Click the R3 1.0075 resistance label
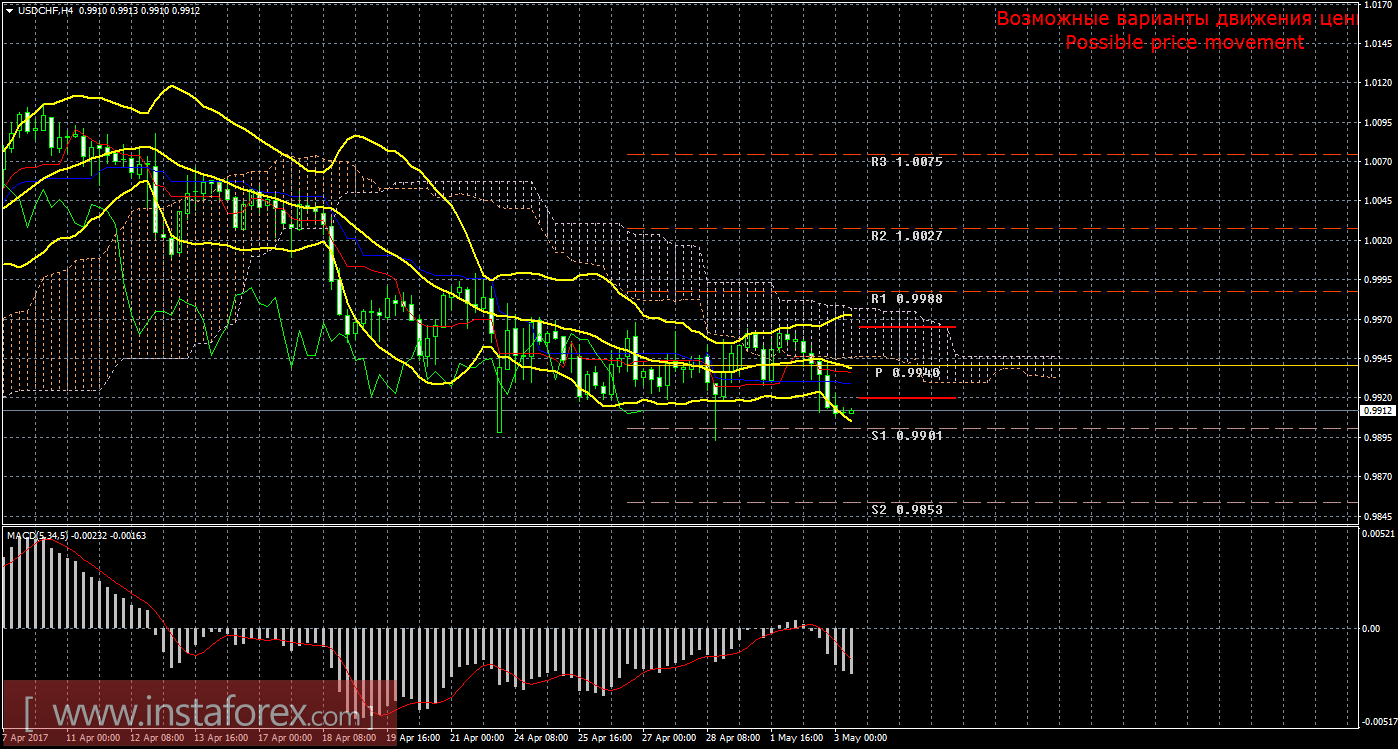Screen dimensions: 1398x749 point(906,161)
